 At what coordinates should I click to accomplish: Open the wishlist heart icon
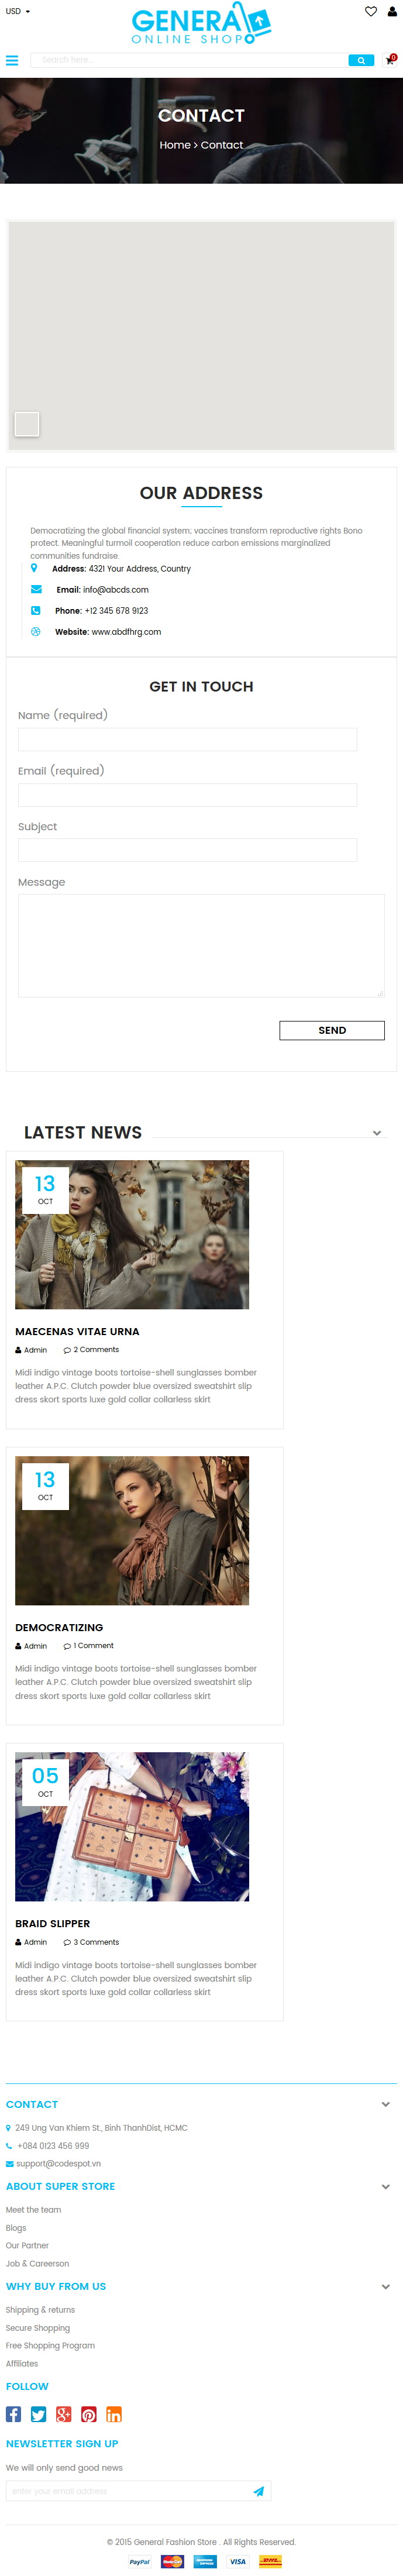371,12
